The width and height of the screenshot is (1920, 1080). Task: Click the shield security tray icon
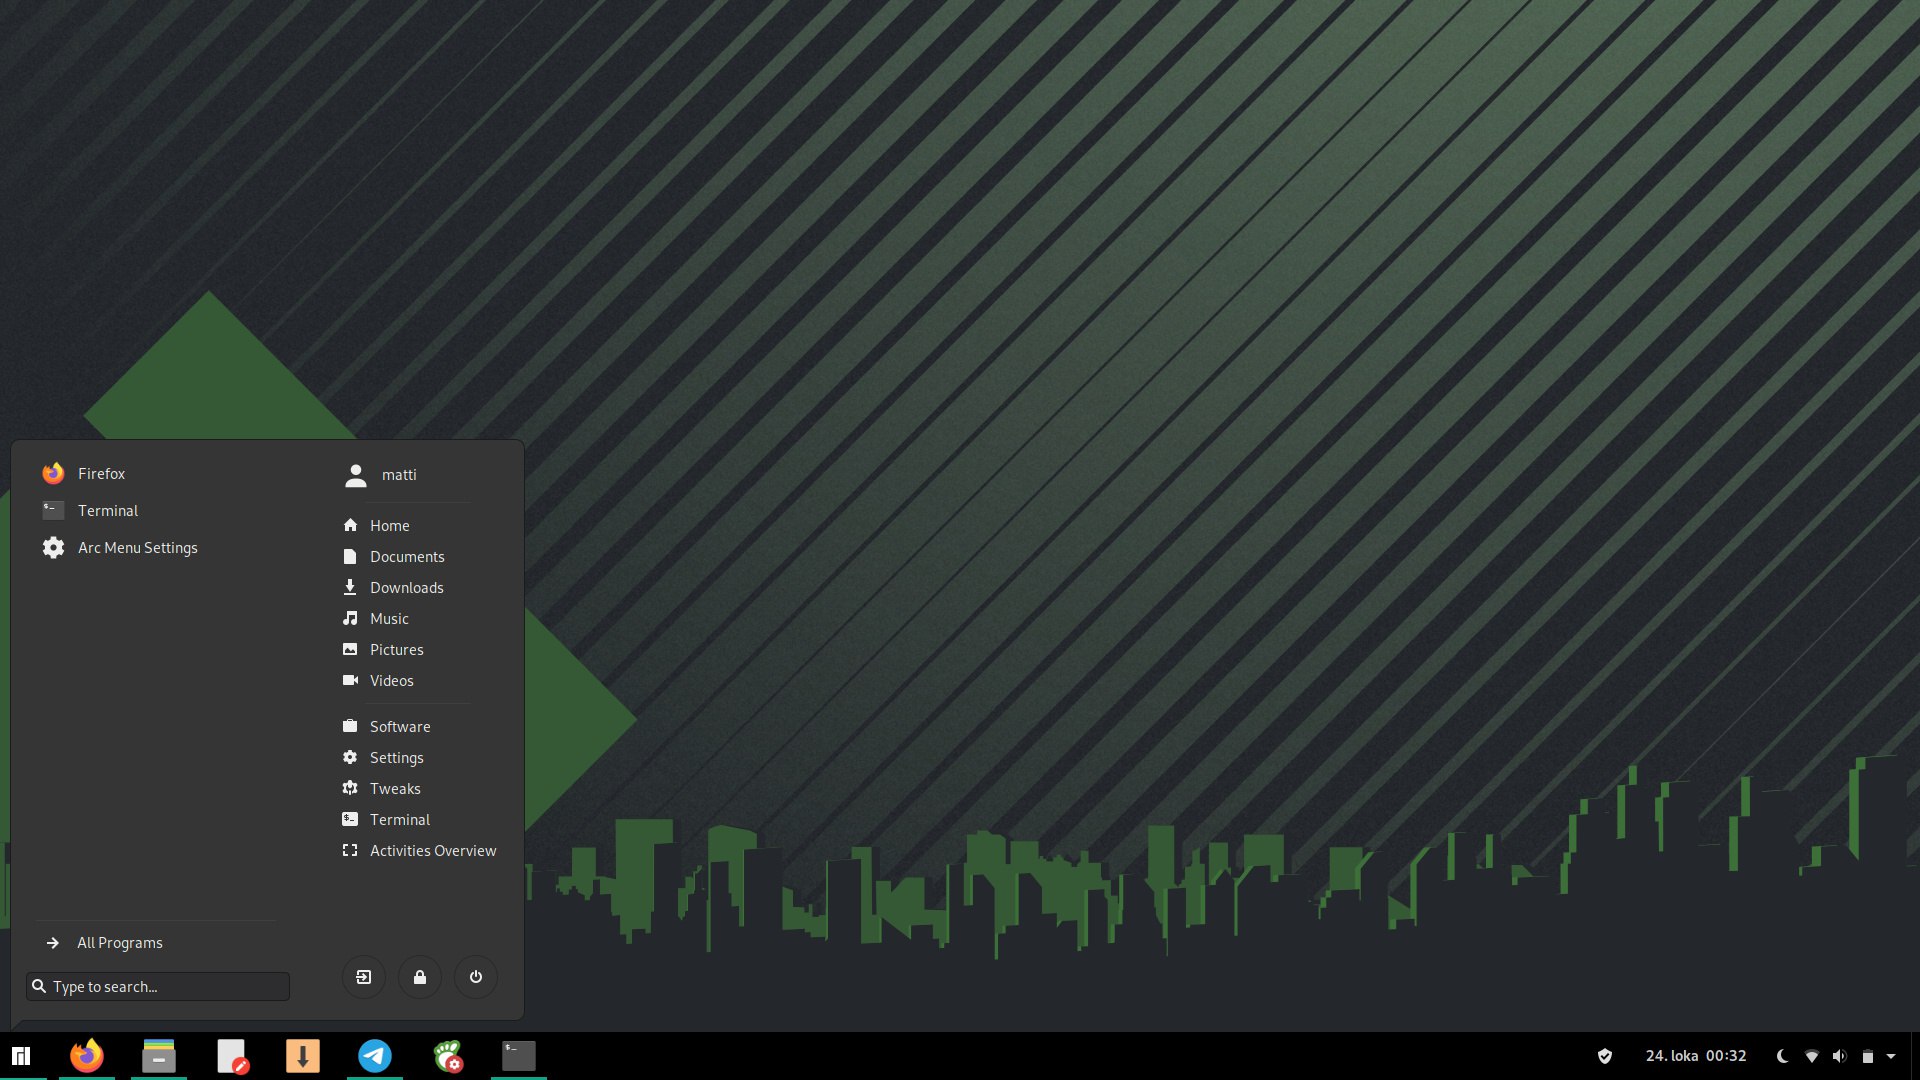coord(1605,1056)
